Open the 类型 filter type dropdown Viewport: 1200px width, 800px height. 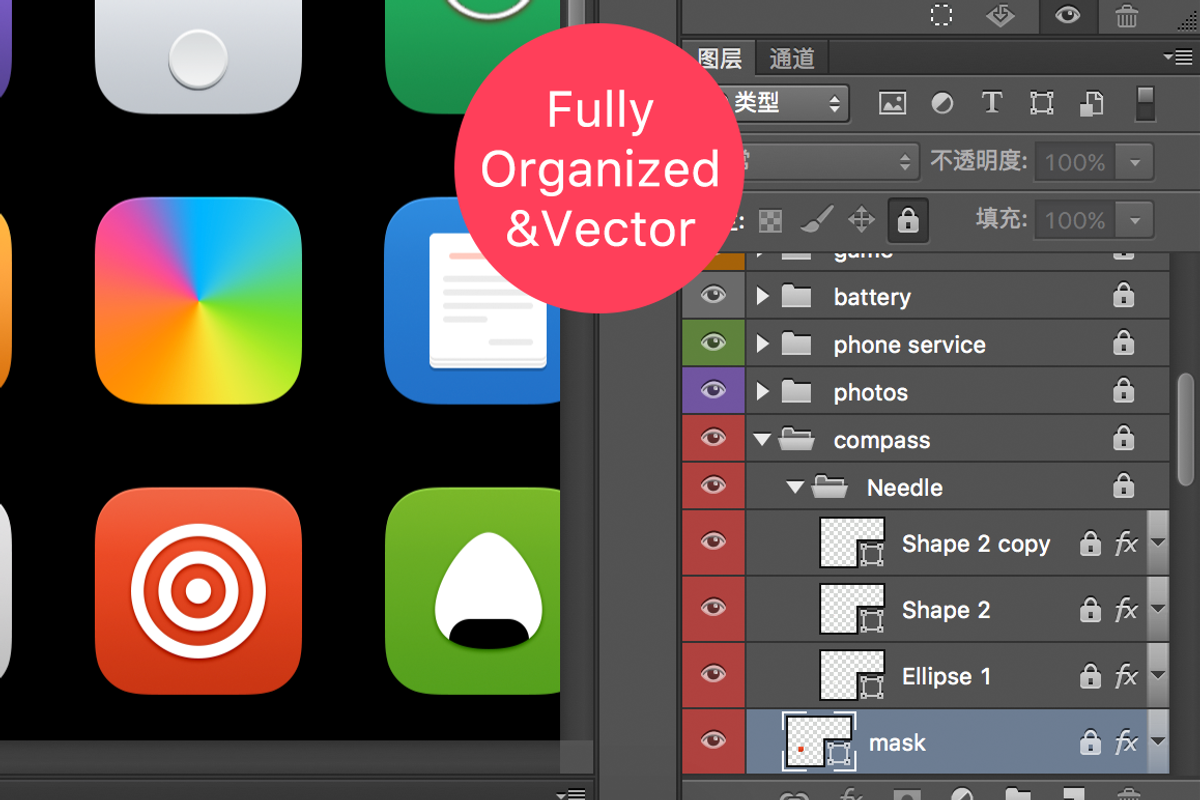tap(783, 103)
